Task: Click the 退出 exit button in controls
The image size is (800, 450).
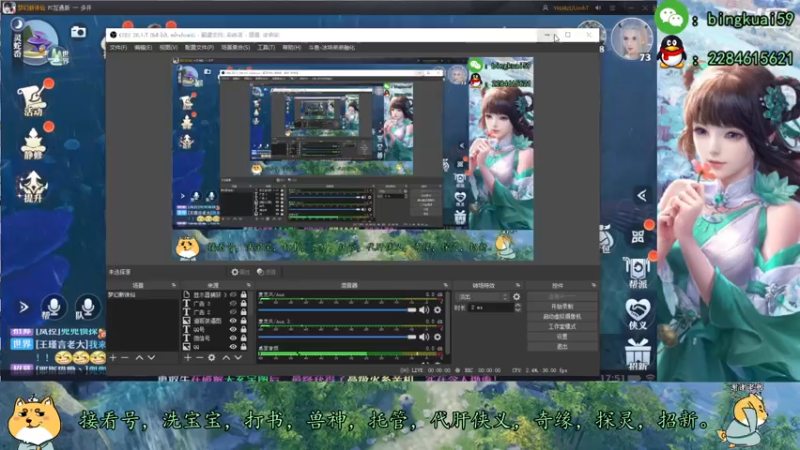Action: (562, 346)
